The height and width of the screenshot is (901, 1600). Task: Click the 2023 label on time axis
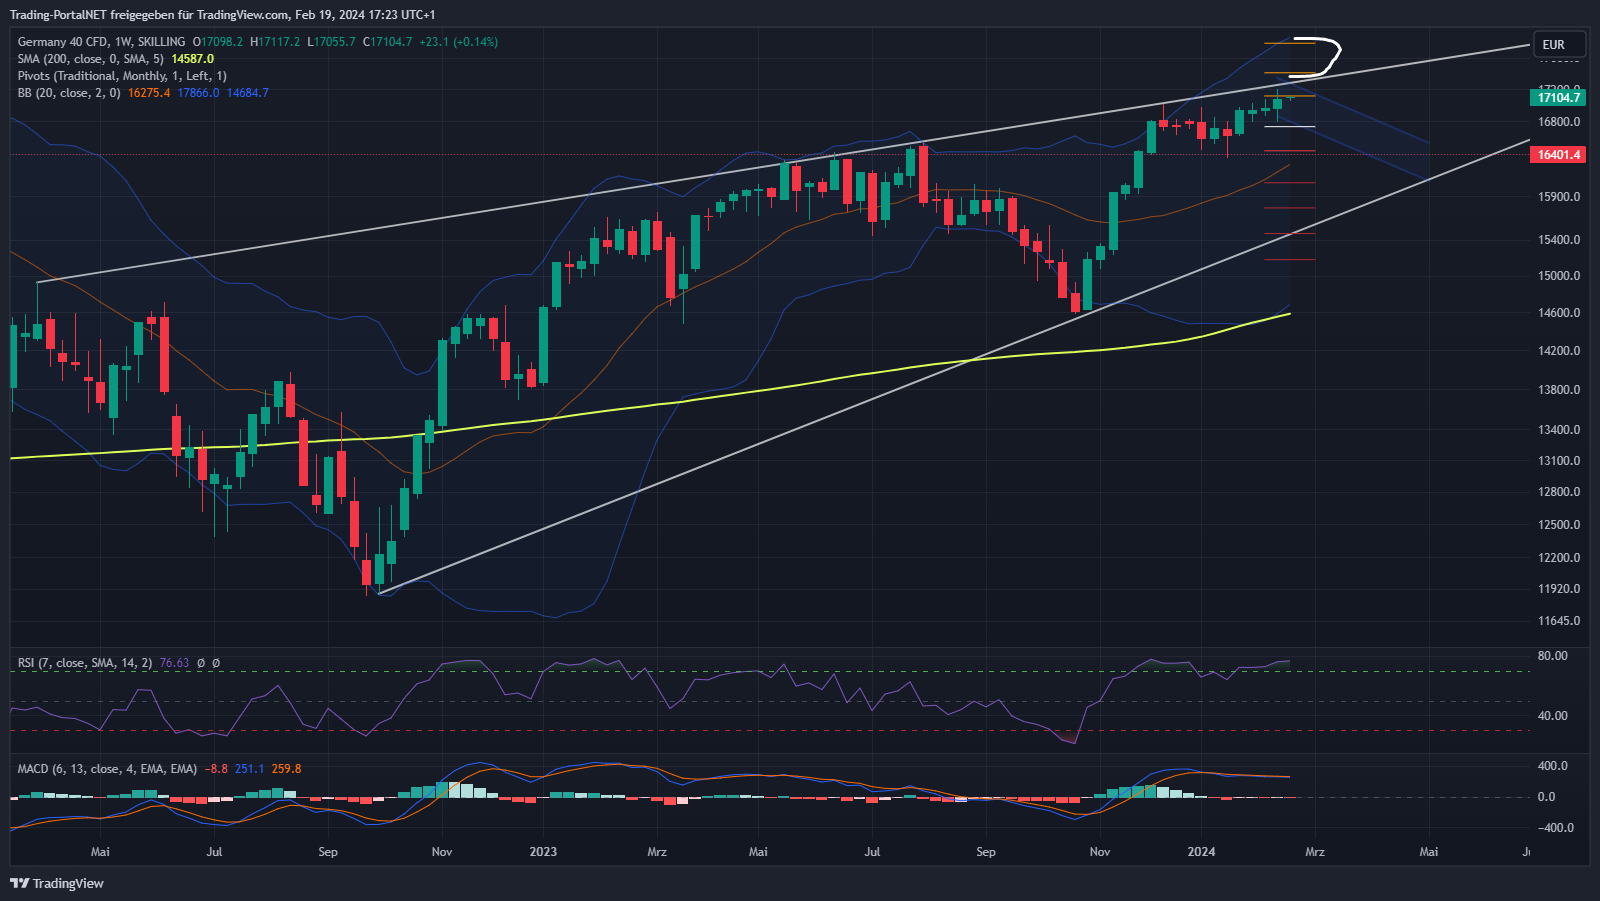point(543,852)
